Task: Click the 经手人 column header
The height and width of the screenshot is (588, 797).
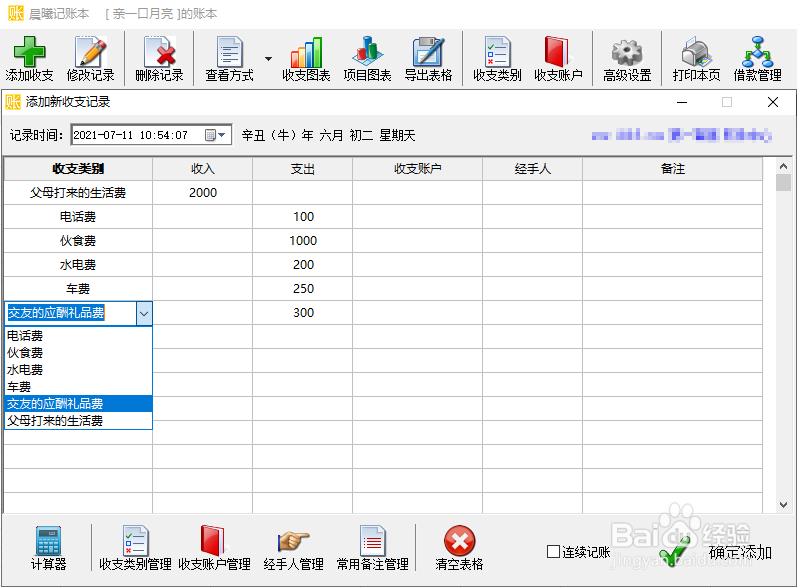Action: point(532,169)
